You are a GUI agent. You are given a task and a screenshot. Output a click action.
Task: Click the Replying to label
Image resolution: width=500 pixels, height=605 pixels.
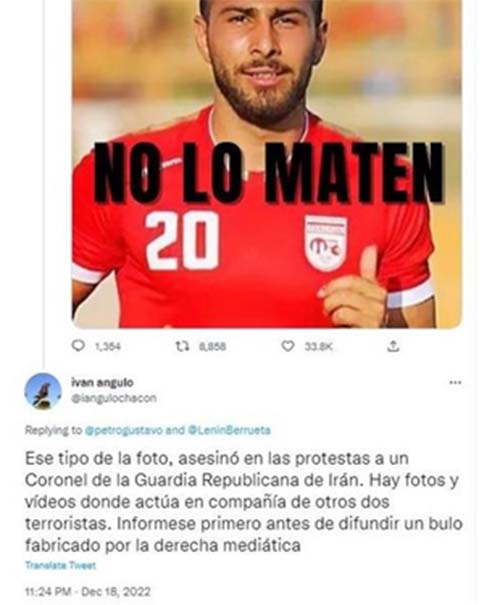click(x=53, y=430)
